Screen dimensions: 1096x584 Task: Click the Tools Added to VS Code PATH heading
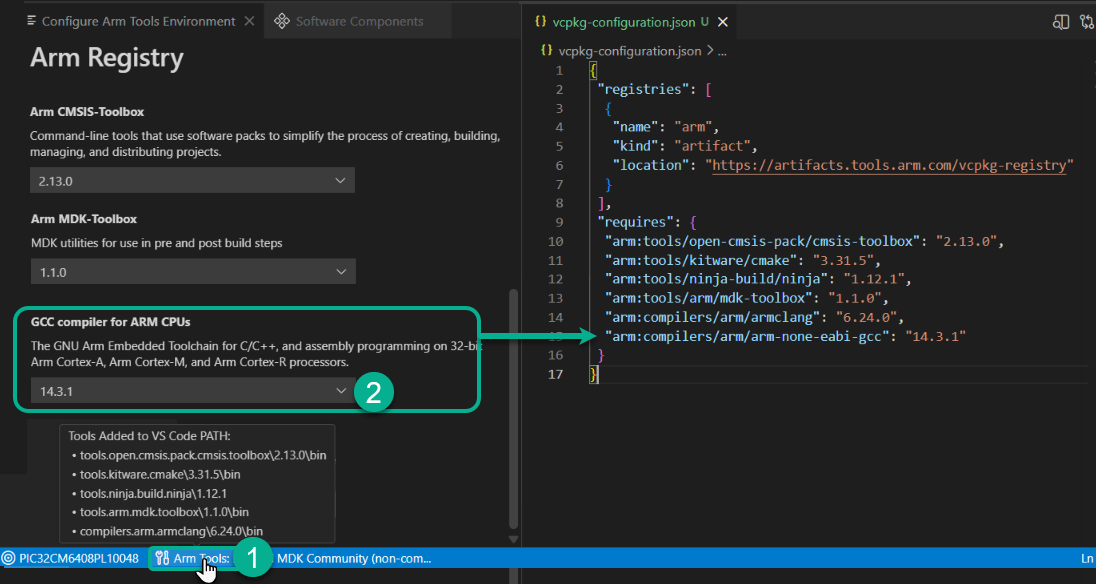tap(150, 436)
